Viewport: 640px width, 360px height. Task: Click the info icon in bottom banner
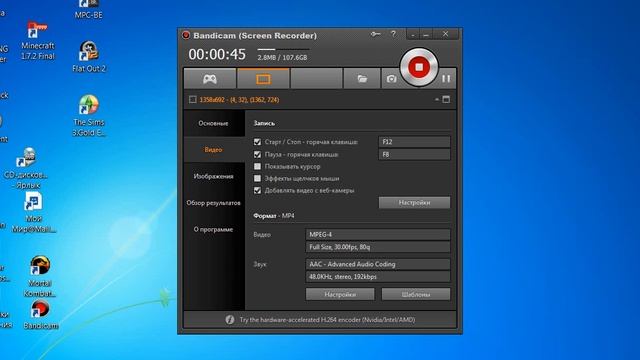coord(230,320)
